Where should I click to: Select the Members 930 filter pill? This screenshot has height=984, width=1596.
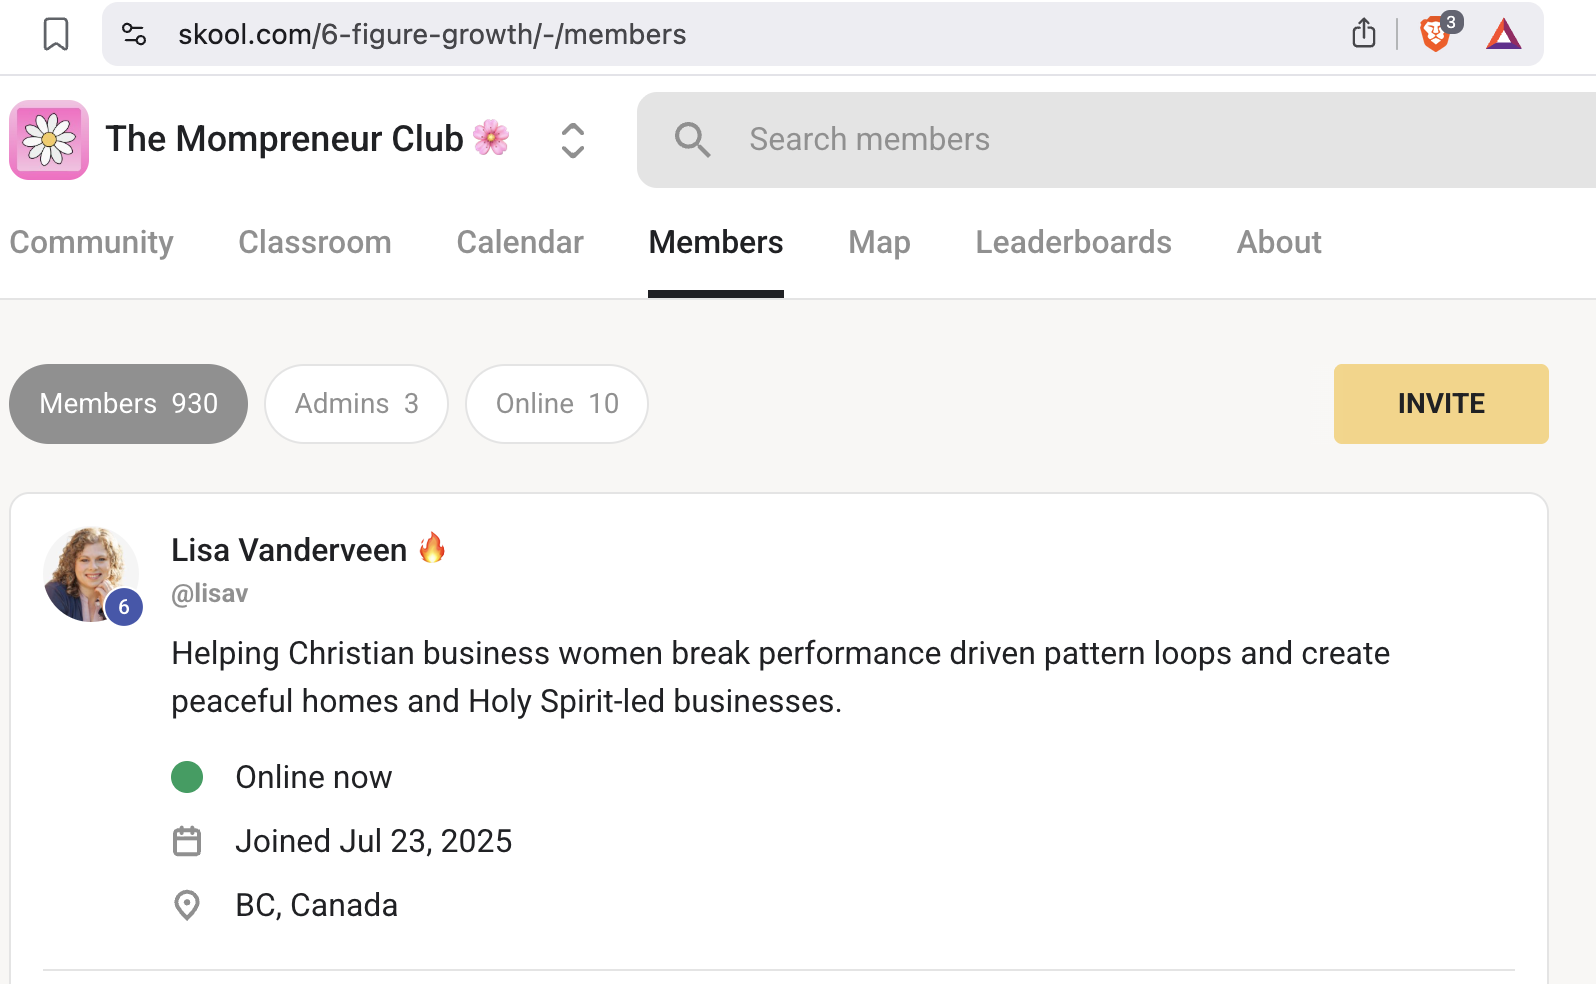click(128, 404)
